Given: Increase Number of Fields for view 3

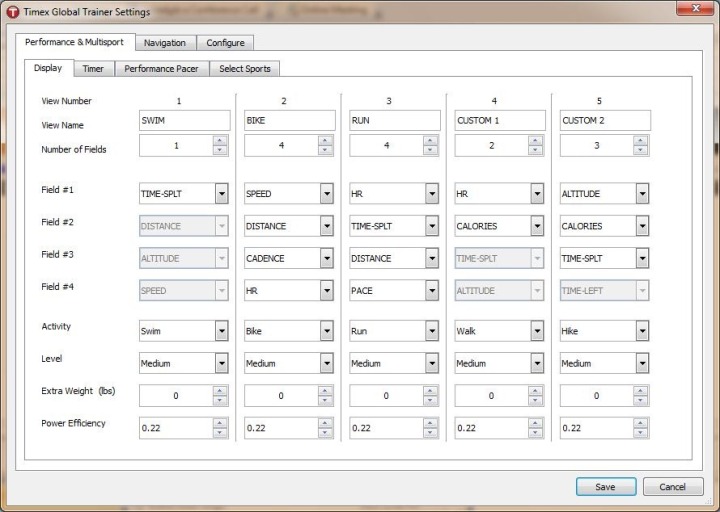Looking at the screenshot, I should point(430,141).
